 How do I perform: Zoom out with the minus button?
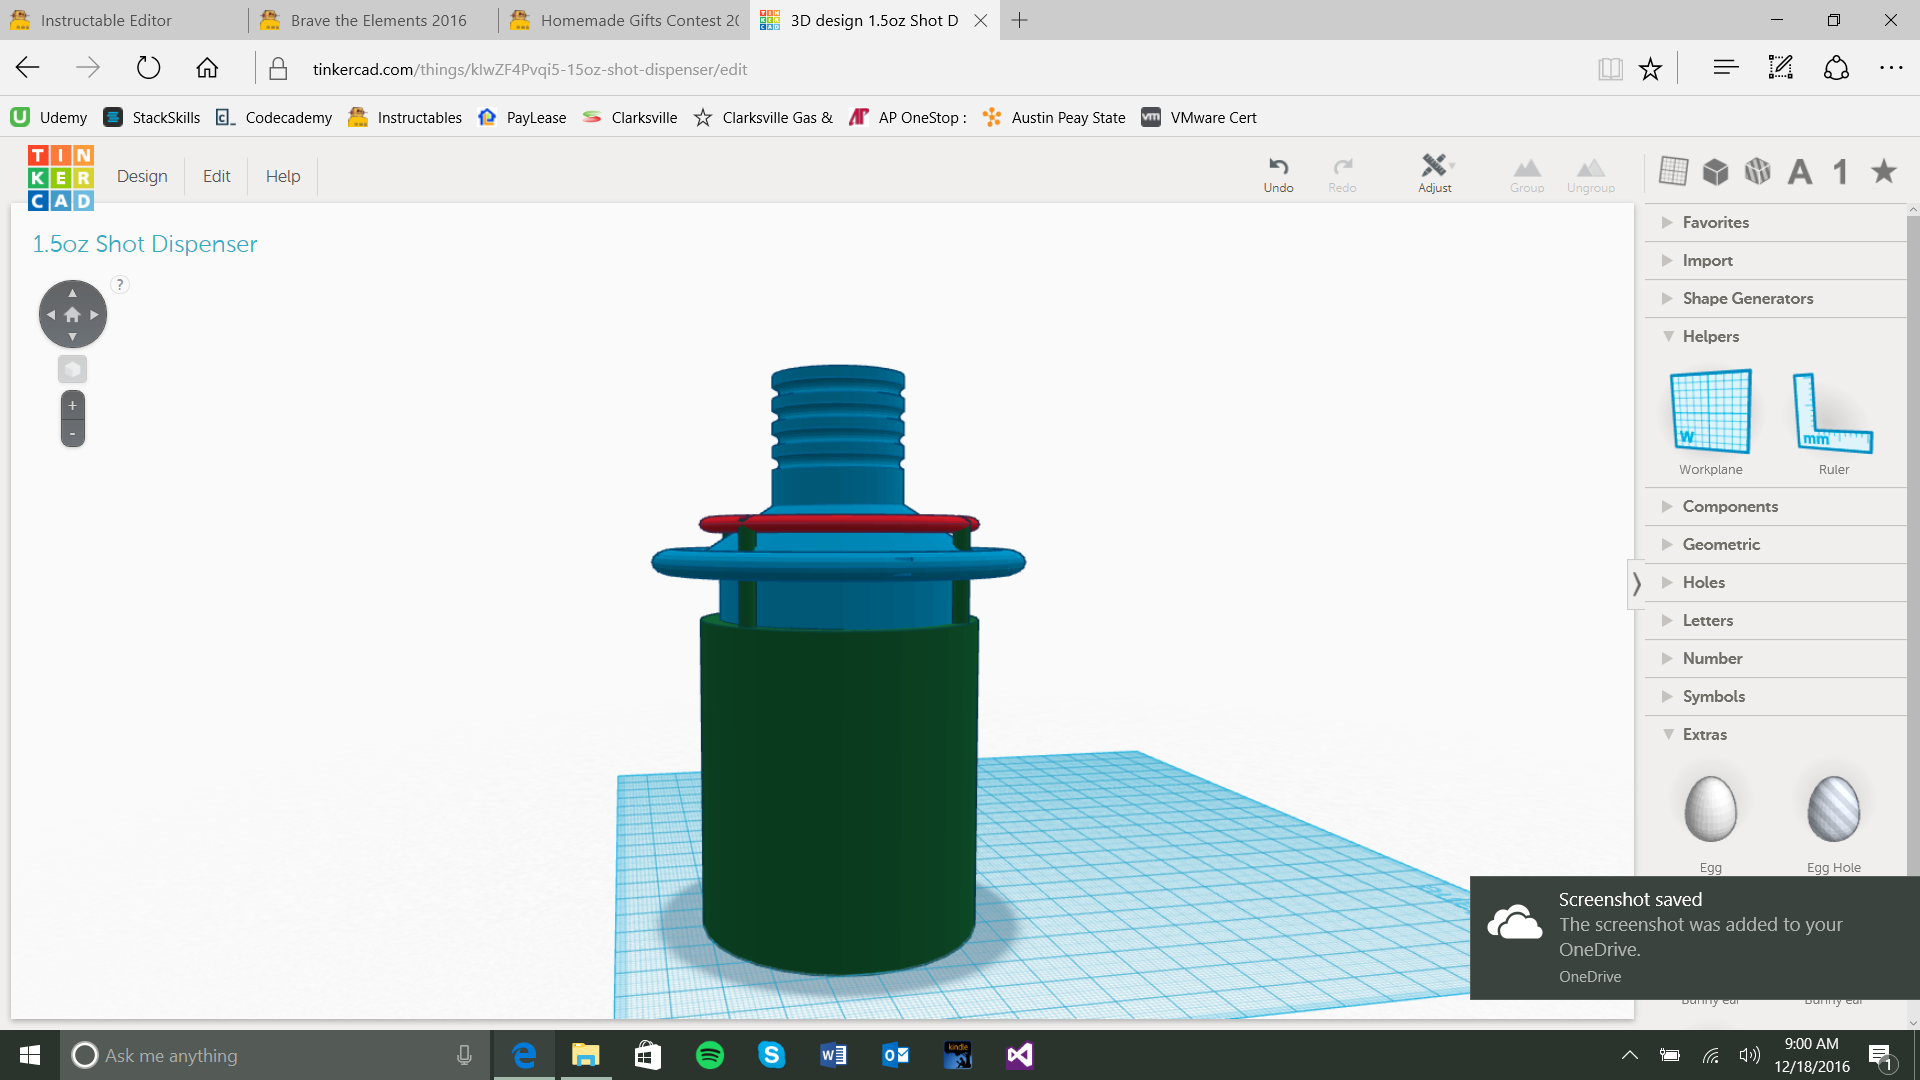(72, 434)
